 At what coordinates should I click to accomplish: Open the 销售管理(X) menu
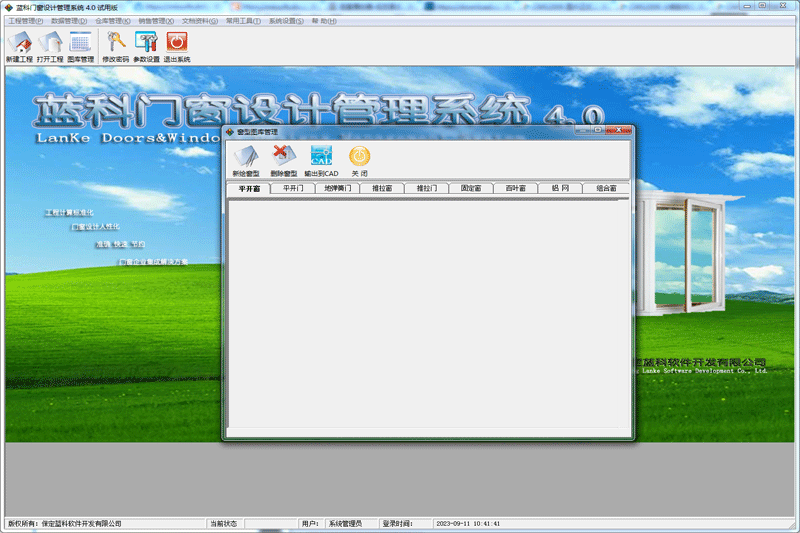[156, 21]
